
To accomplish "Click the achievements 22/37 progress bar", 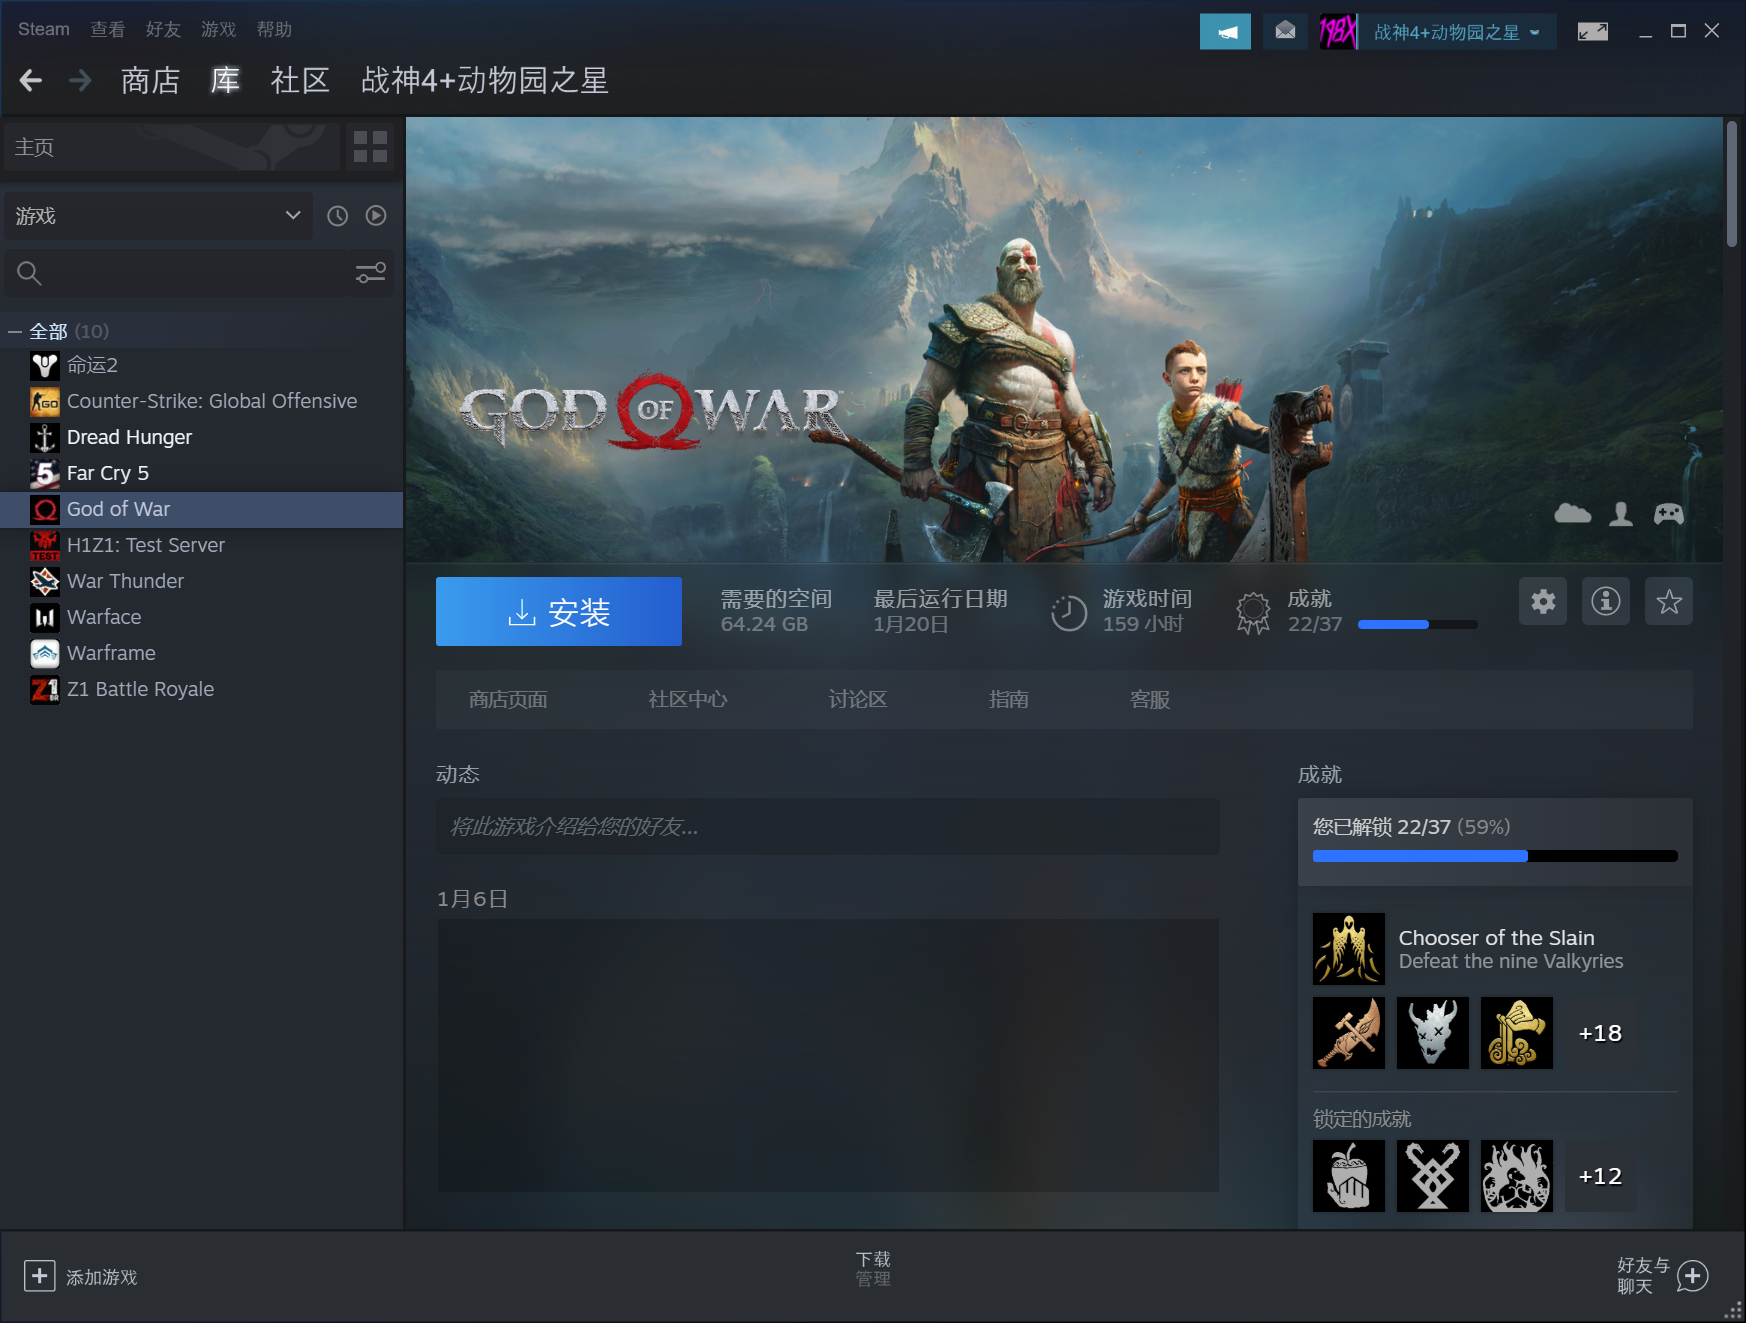I will tap(1495, 856).
